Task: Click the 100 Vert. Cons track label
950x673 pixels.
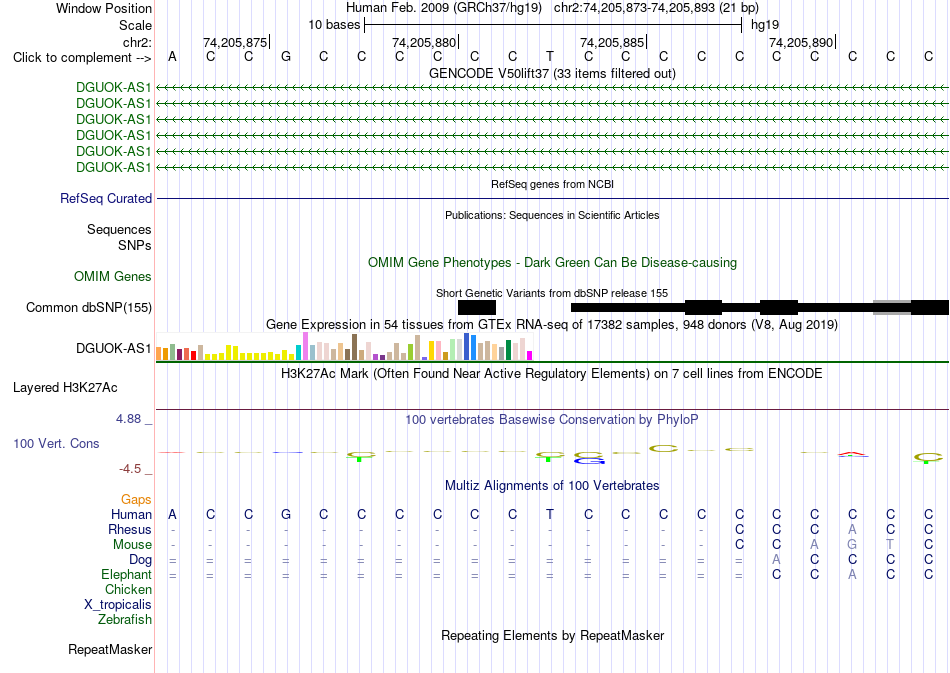Action: point(56,444)
